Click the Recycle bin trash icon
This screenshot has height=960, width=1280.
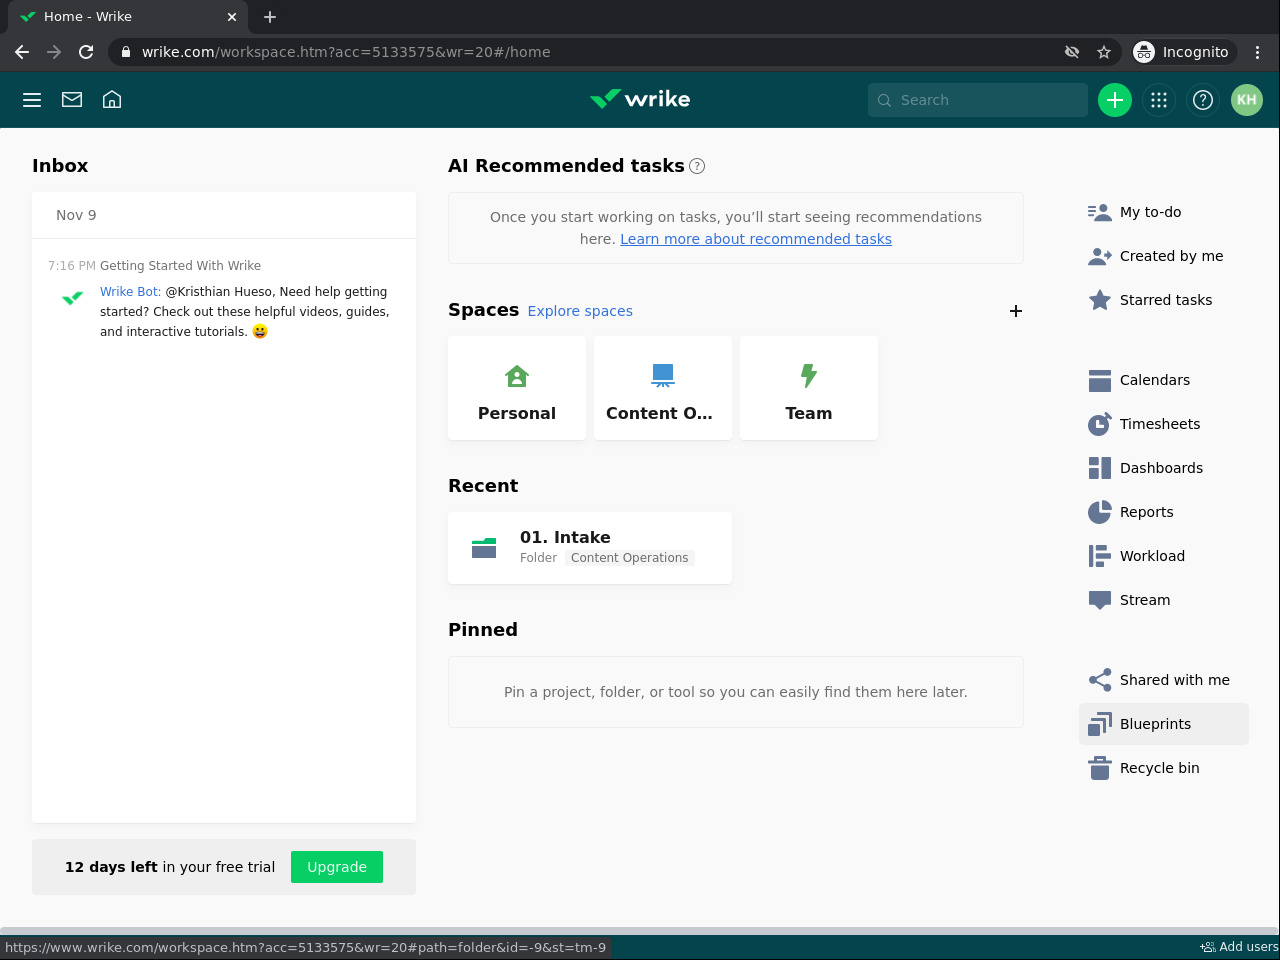(x=1100, y=768)
